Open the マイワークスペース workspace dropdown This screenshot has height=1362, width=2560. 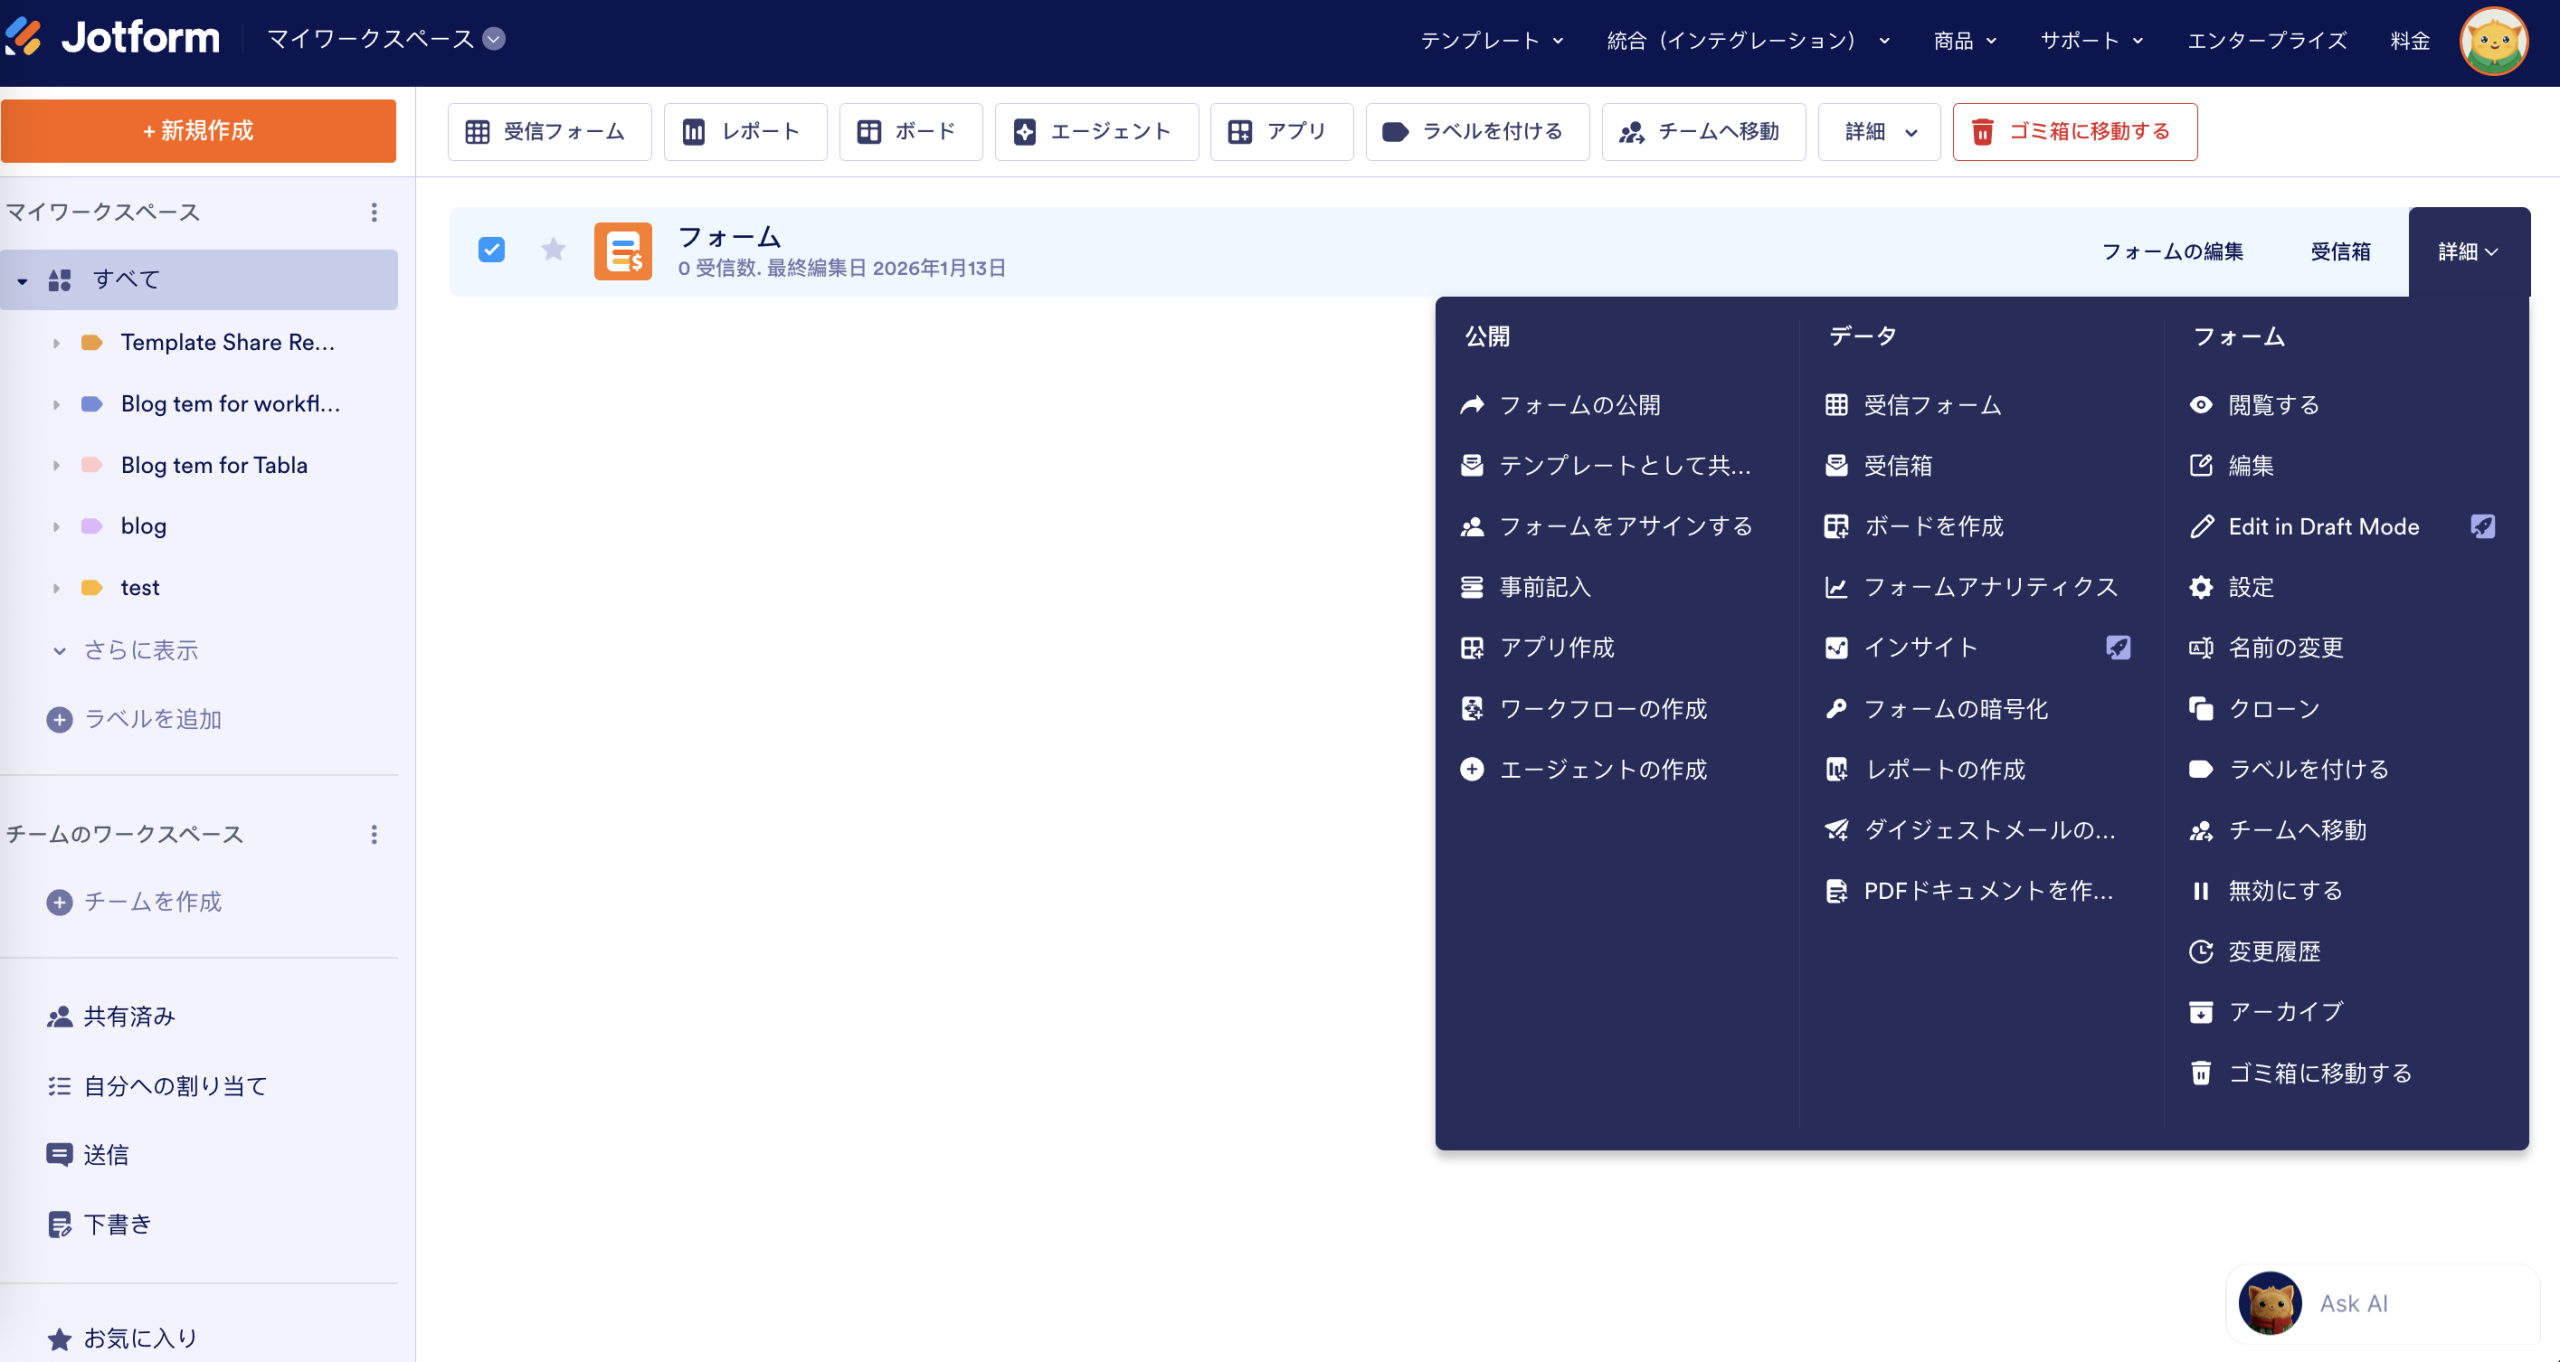[490, 39]
